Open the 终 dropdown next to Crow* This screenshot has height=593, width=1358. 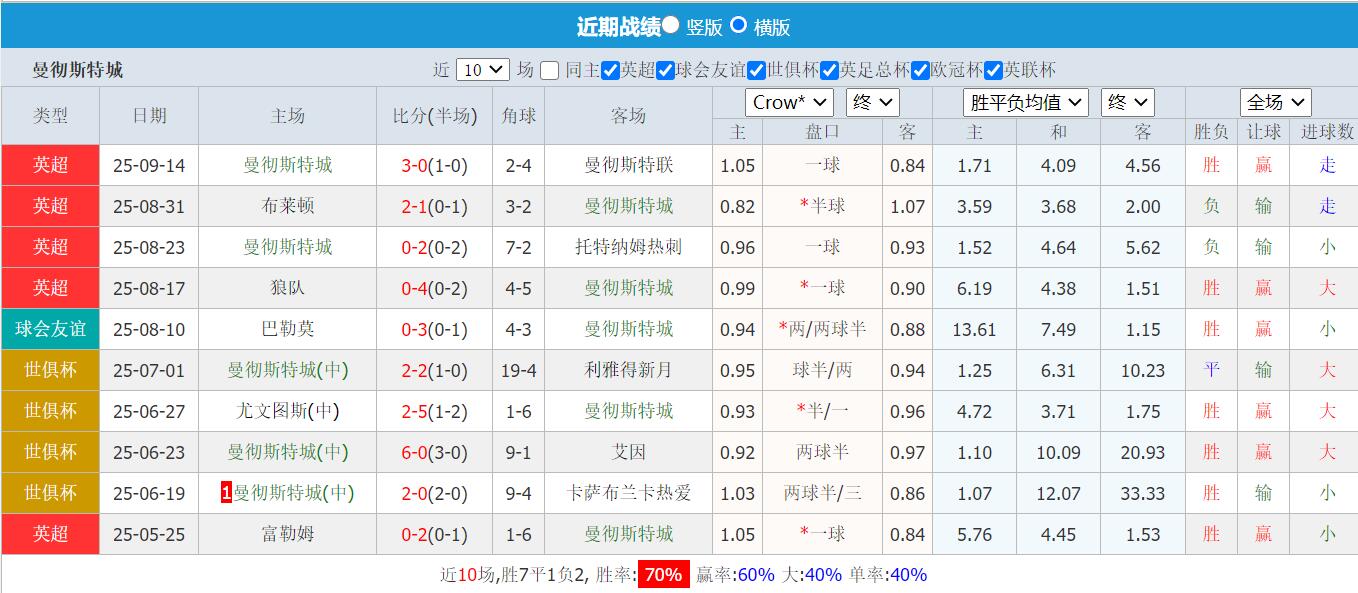(x=873, y=101)
